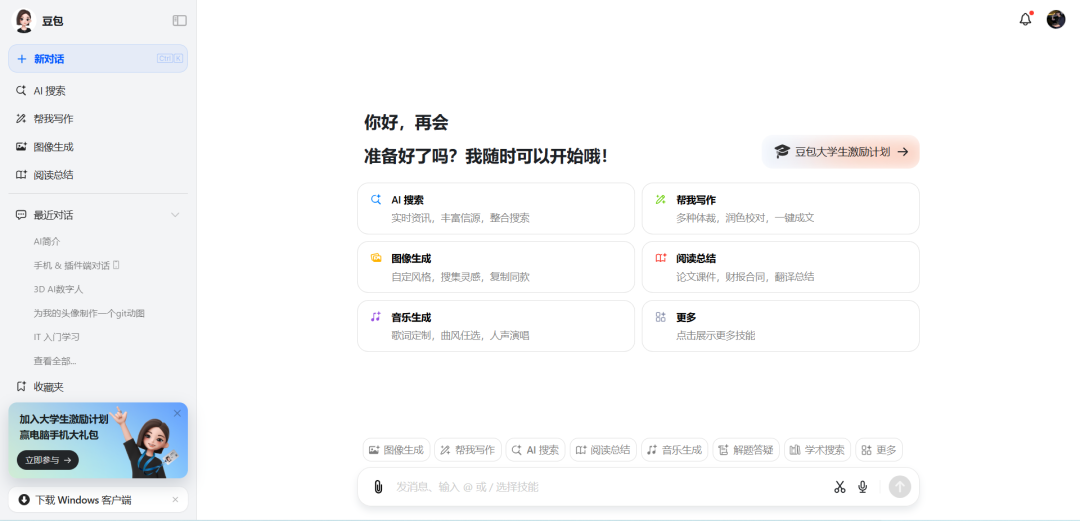Image resolution: width=1080 pixels, height=521 pixels.
Task: Click the microphone voice input icon
Action: pos(862,487)
